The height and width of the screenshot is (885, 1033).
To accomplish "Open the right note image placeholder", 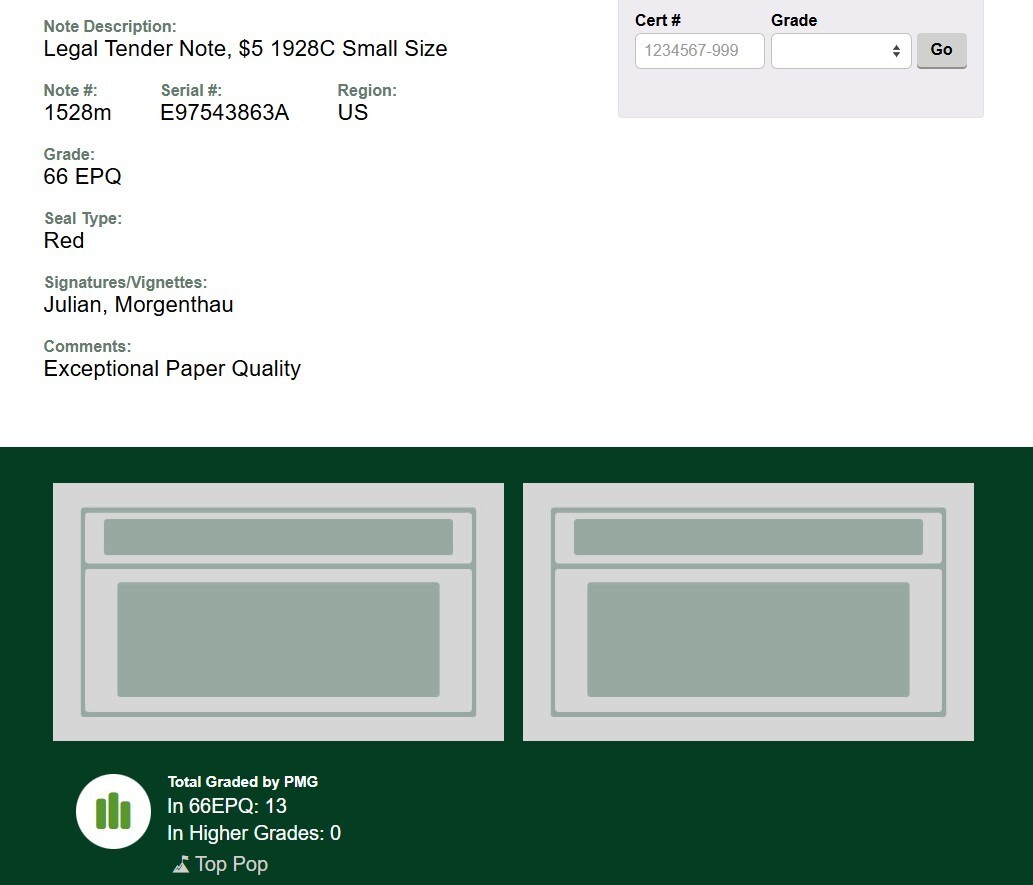I will (x=748, y=612).
